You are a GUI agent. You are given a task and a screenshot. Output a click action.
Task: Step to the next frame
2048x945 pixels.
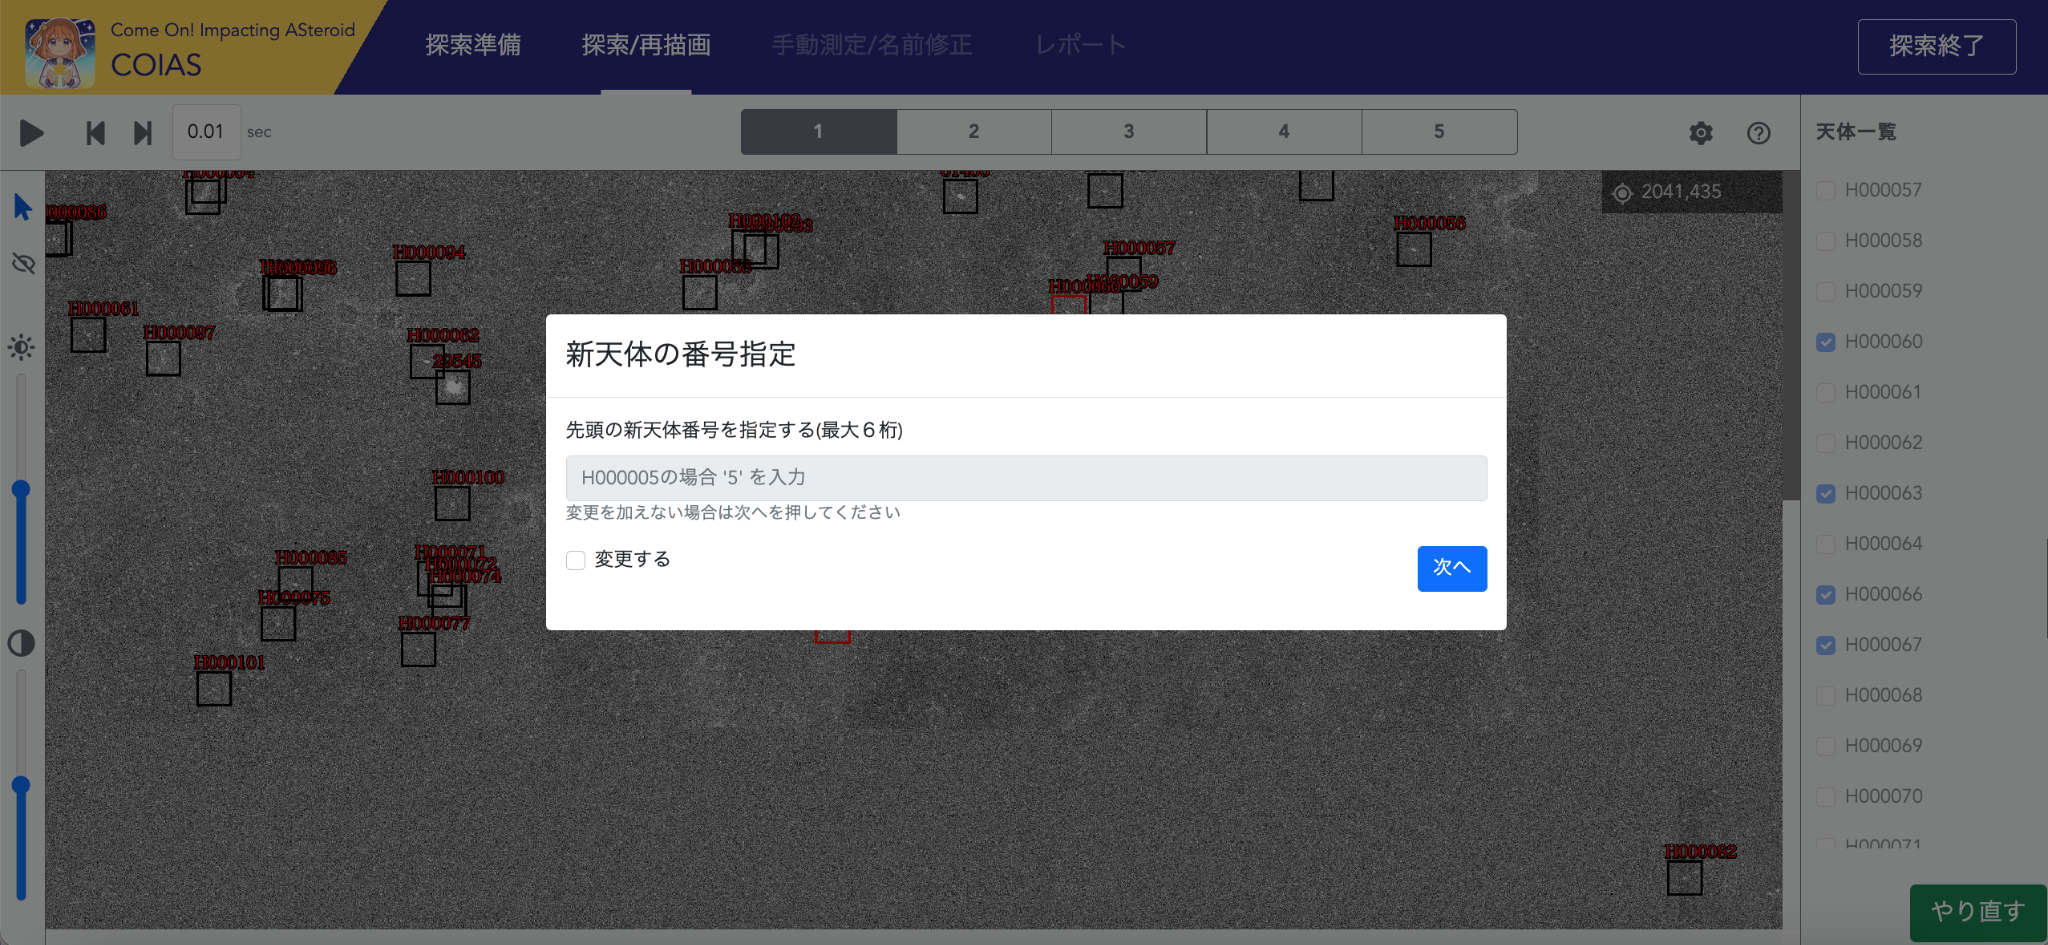tap(143, 133)
